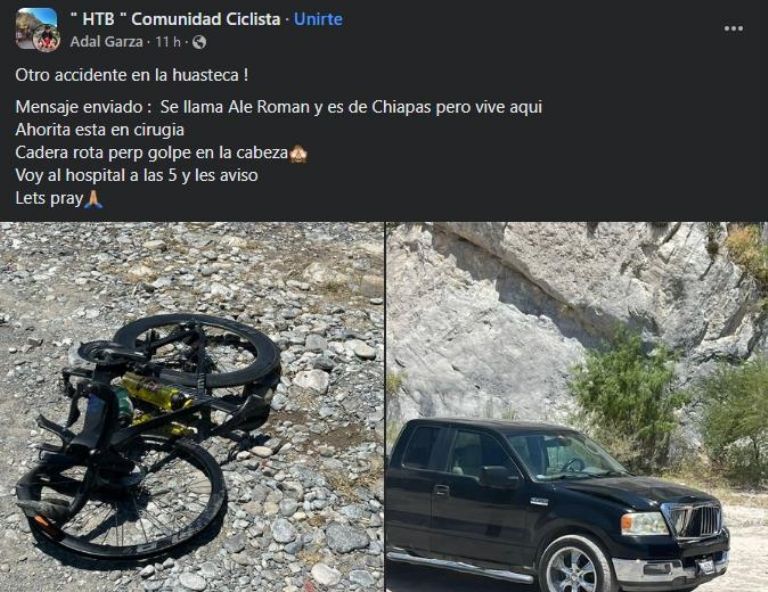This screenshot has width=768, height=592.
Task: Open the broken bicycle photo
Action: click(x=192, y=407)
